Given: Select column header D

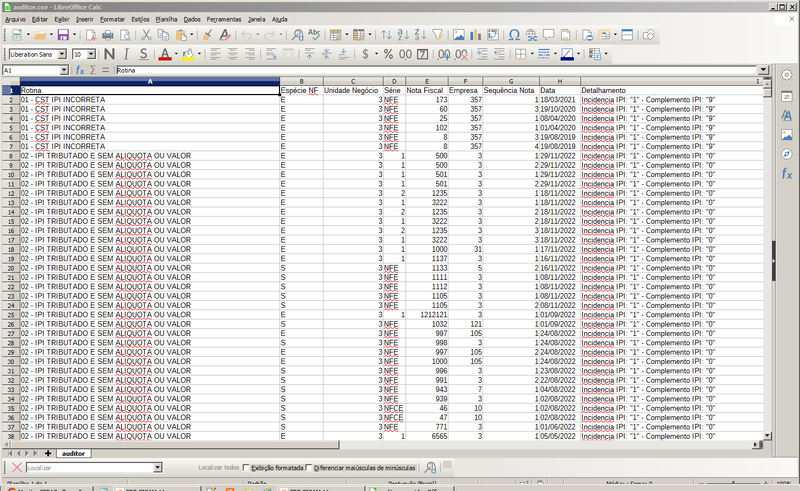Looking at the screenshot, I should pos(394,81).
